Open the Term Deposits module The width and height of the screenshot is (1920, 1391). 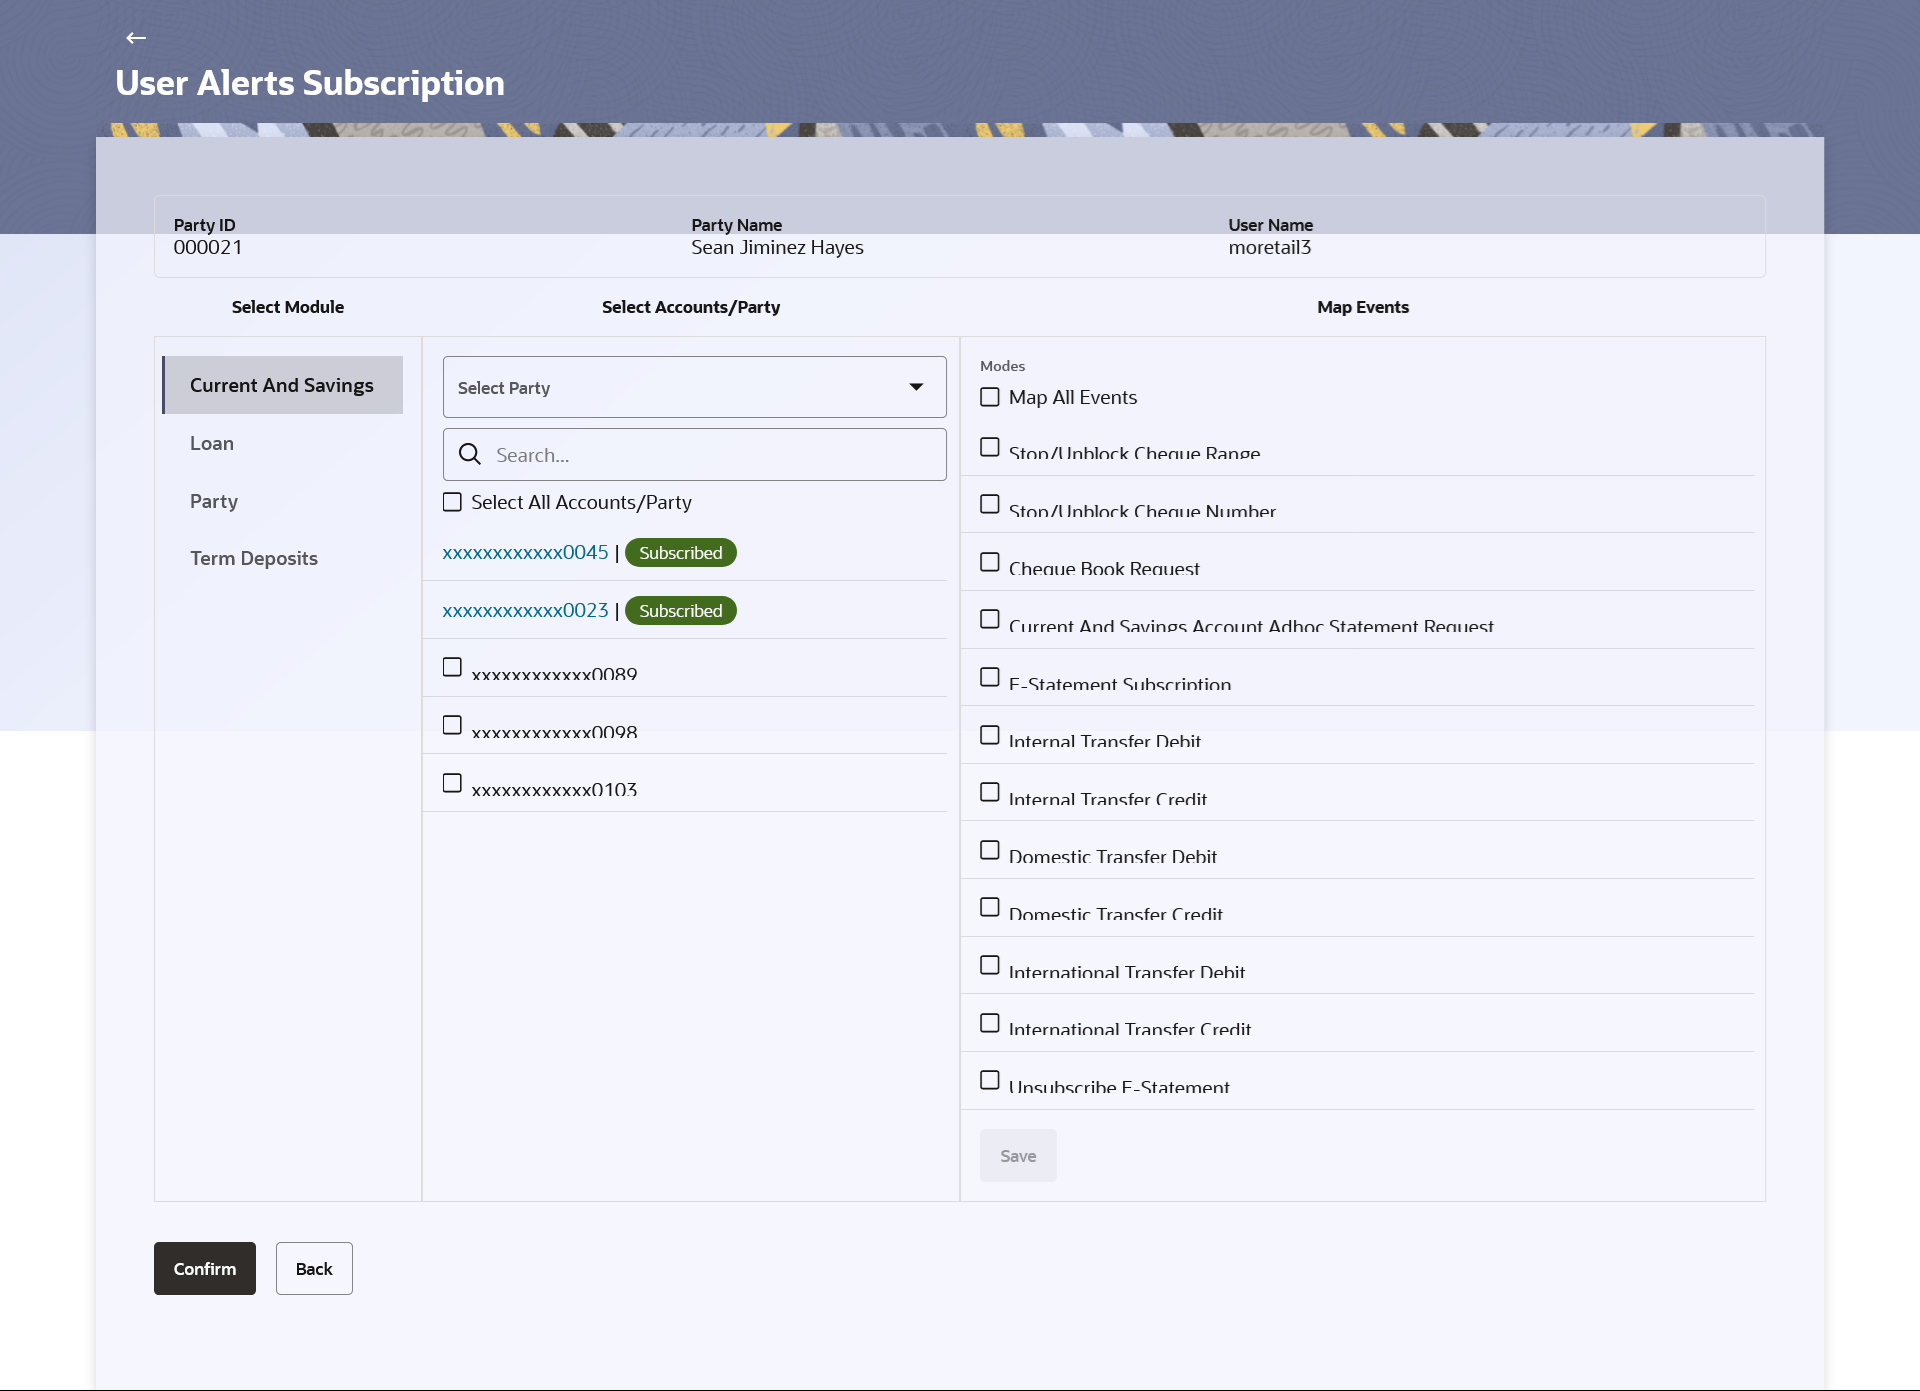[254, 558]
